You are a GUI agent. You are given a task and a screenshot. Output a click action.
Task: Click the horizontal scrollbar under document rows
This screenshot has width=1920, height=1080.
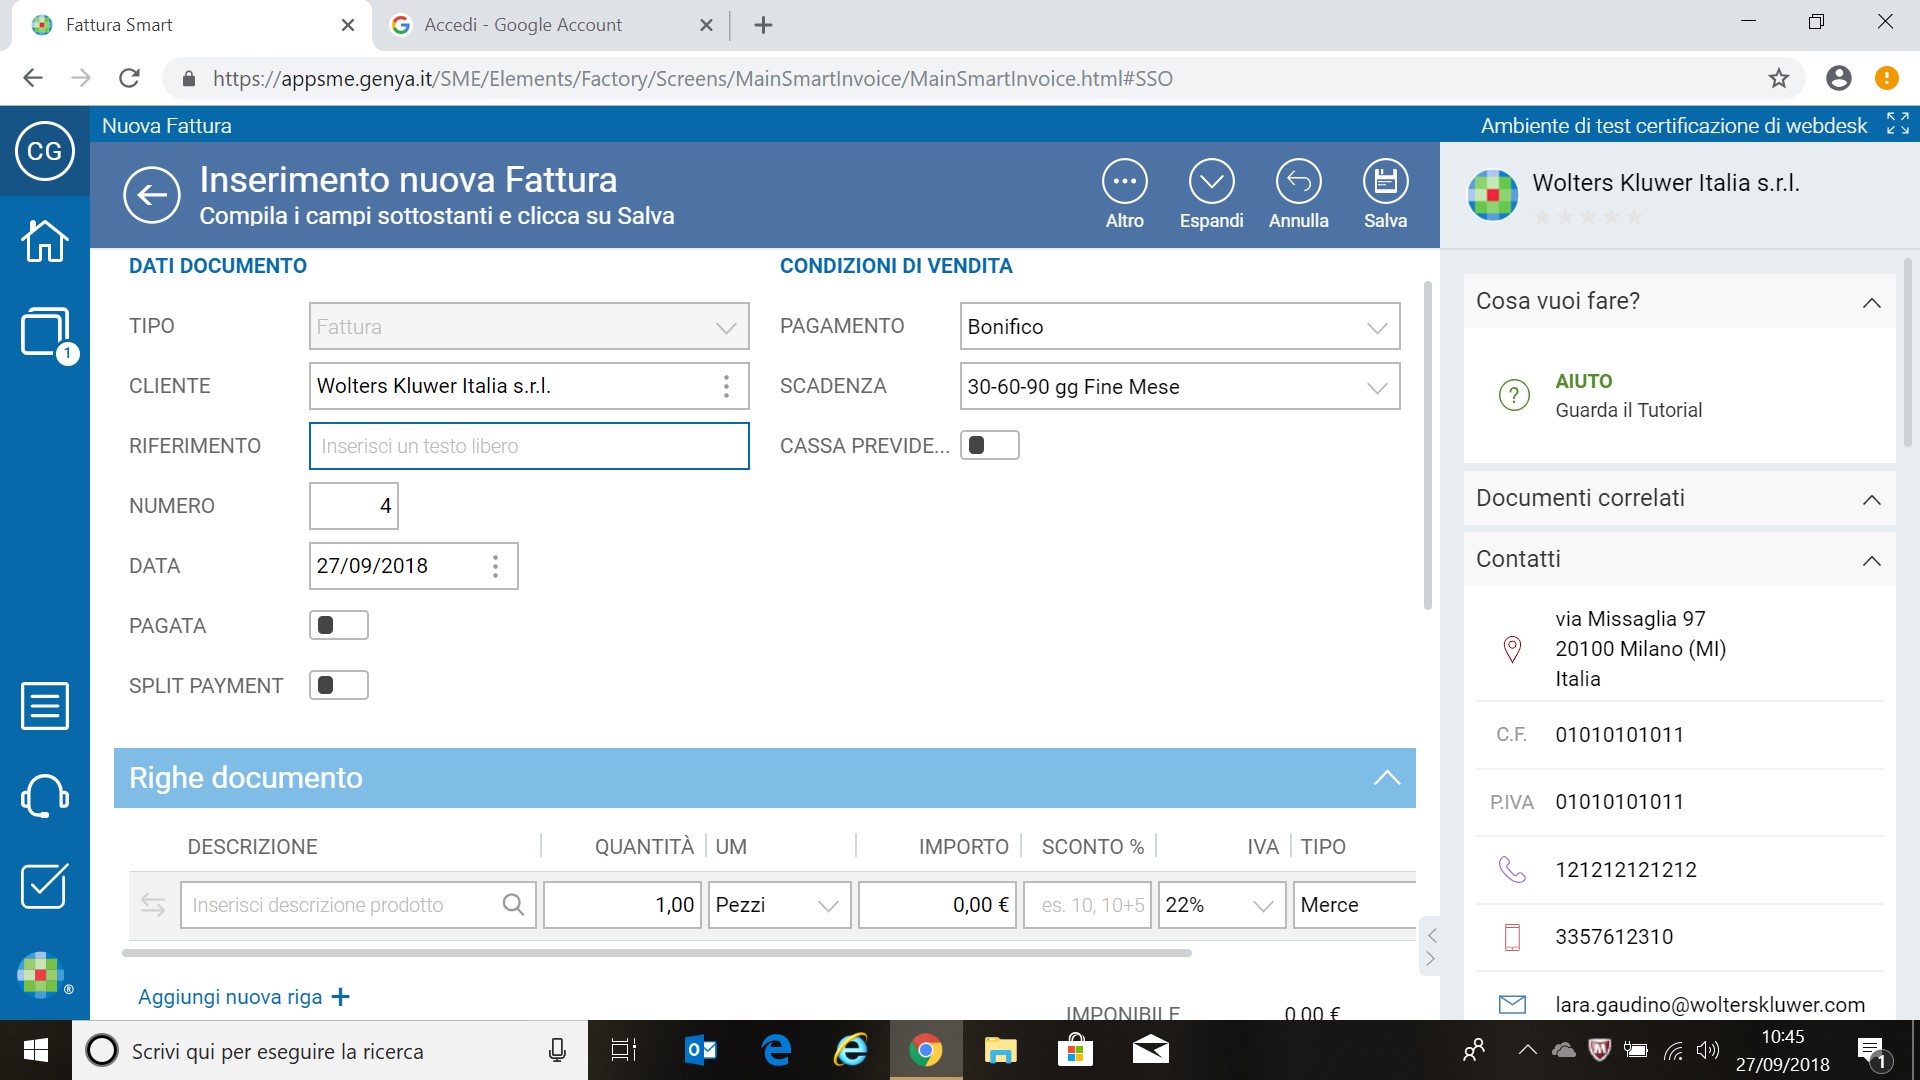click(656, 953)
